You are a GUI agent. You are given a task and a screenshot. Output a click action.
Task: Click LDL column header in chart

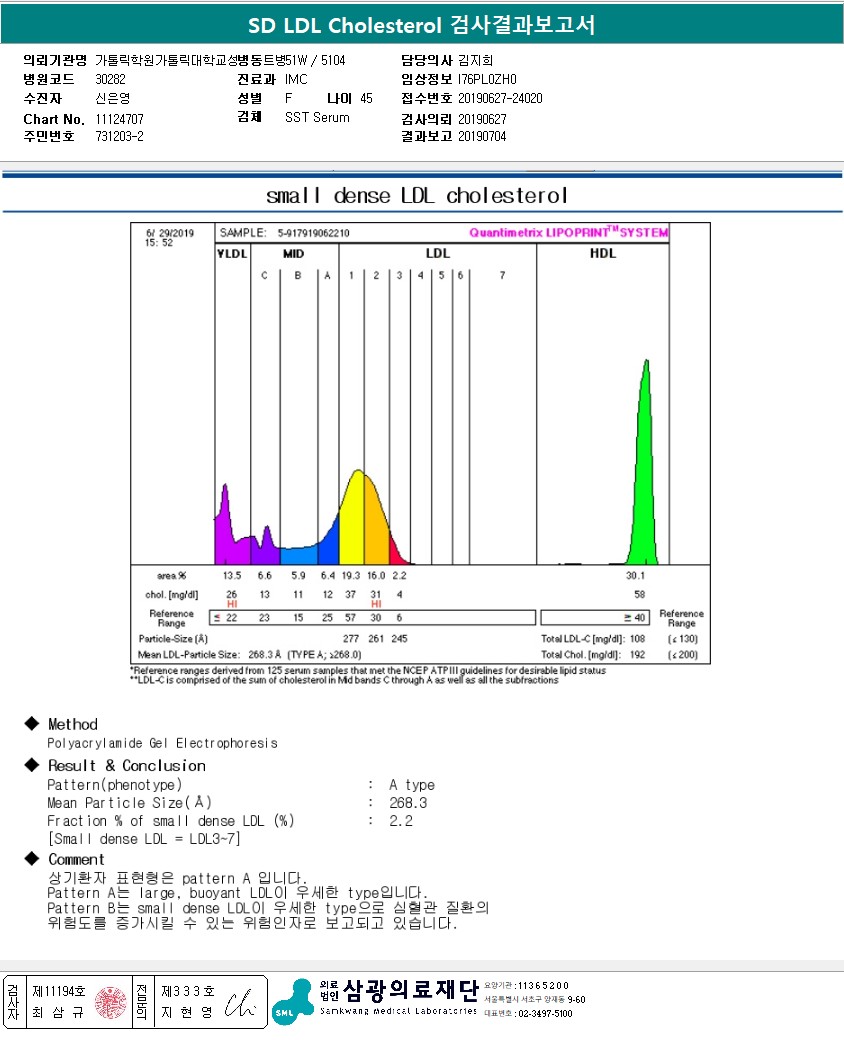click(x=438, y=253)
